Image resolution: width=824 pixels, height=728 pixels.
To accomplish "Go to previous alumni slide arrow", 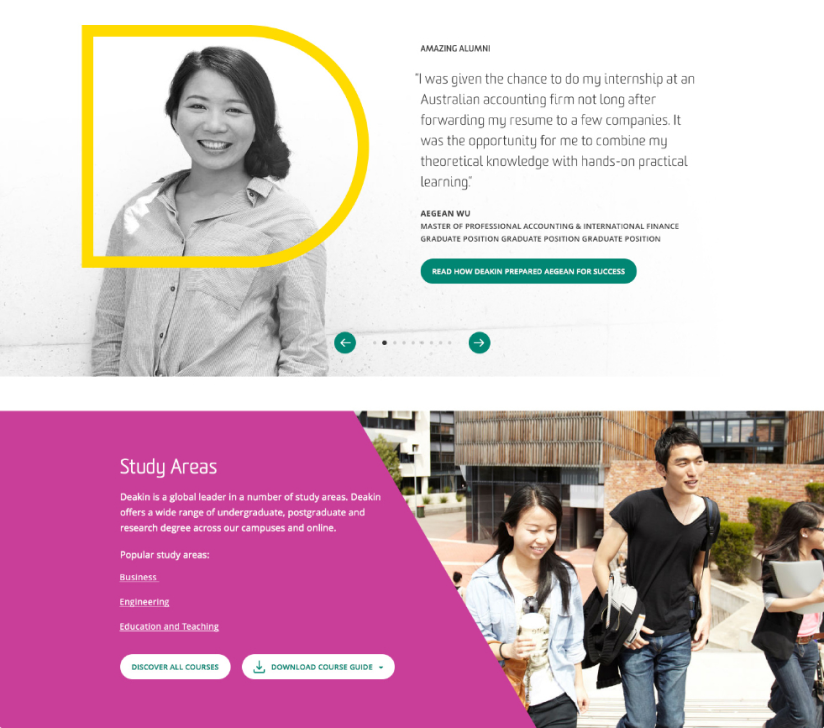I will point(345,343).
